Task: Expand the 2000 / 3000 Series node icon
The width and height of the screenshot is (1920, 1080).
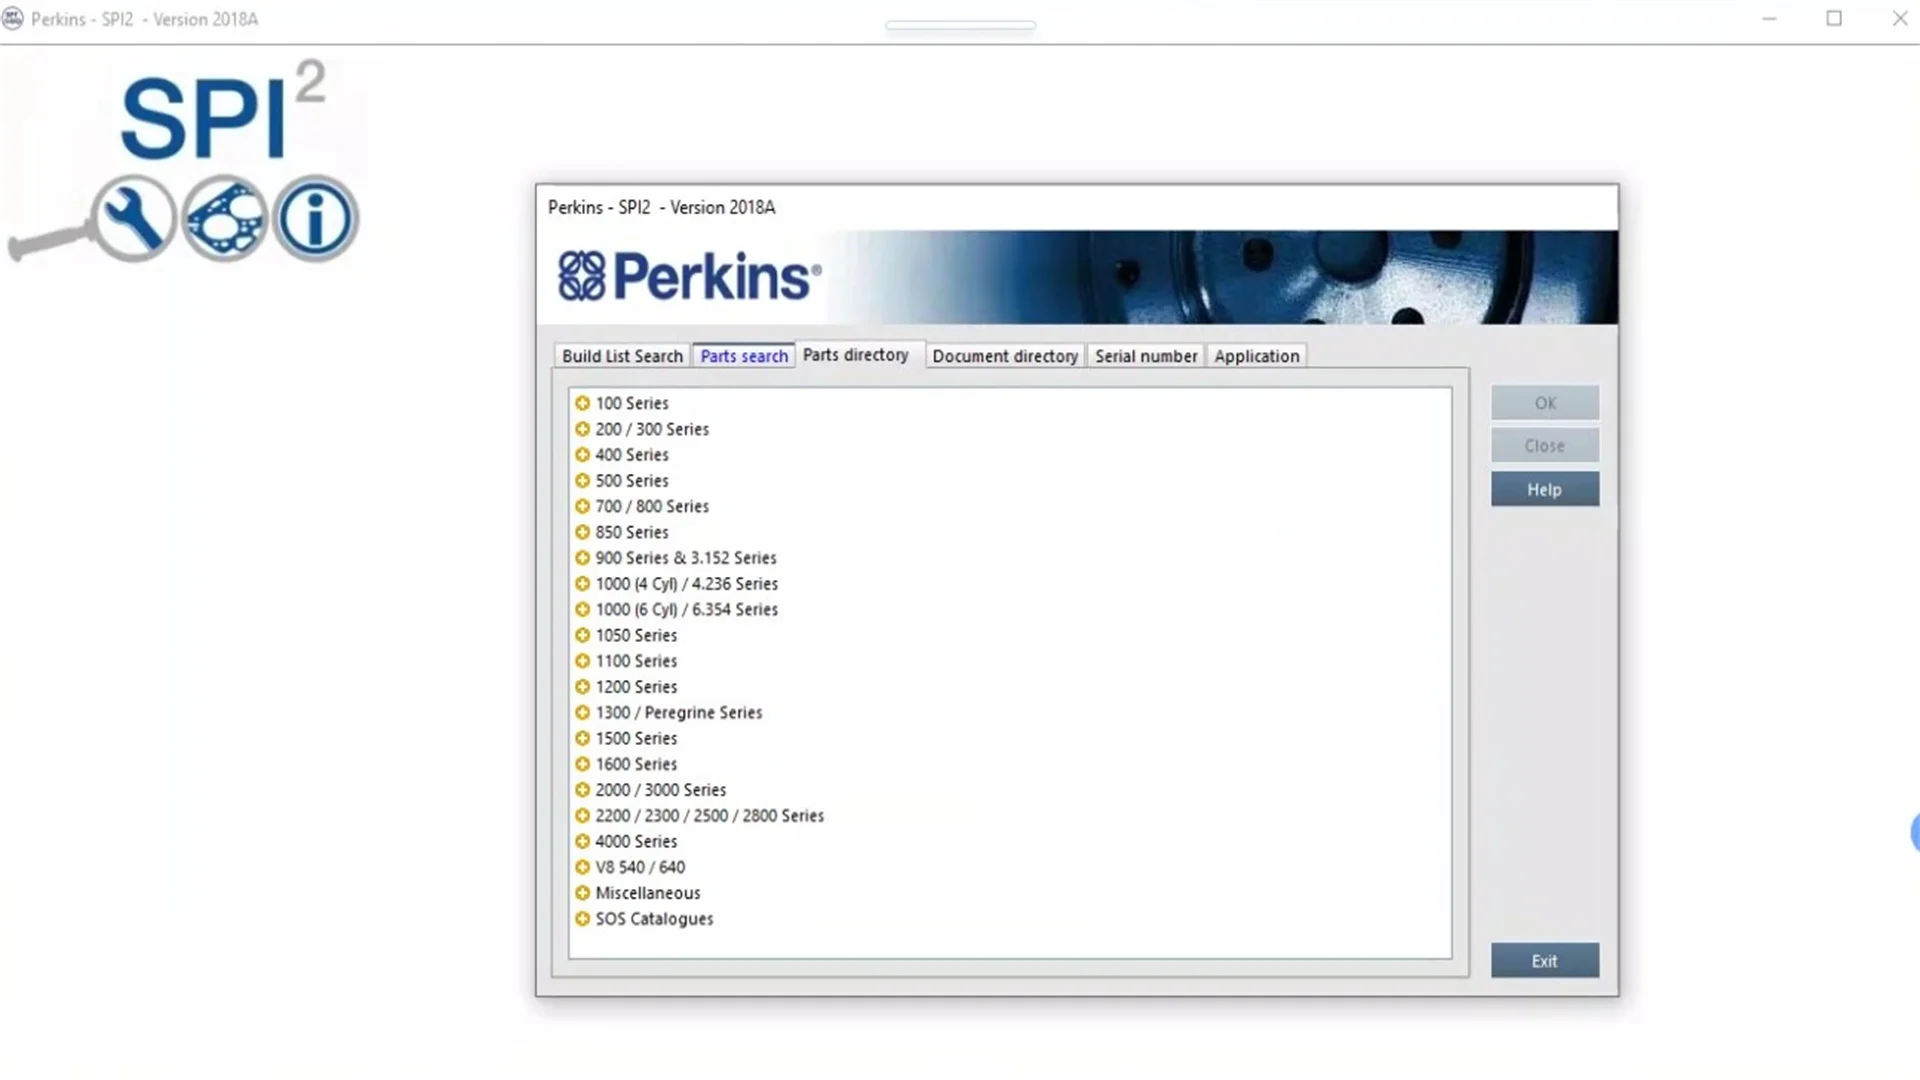Action: pyautogui.click(x=582, y=790)
